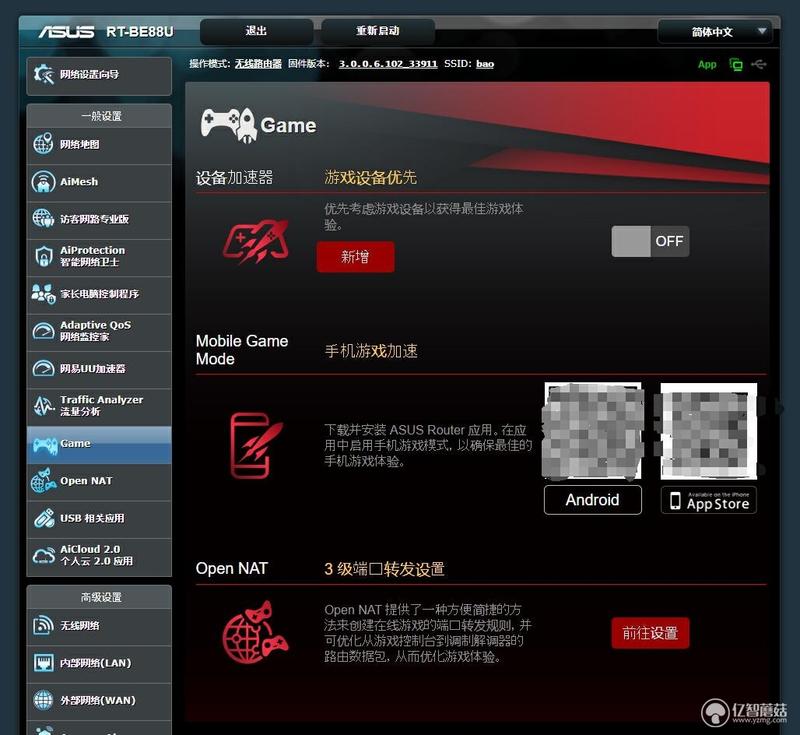Open AiMesh menu entry
The height and width of the screenshot is (735, 800).
(99, 182)
